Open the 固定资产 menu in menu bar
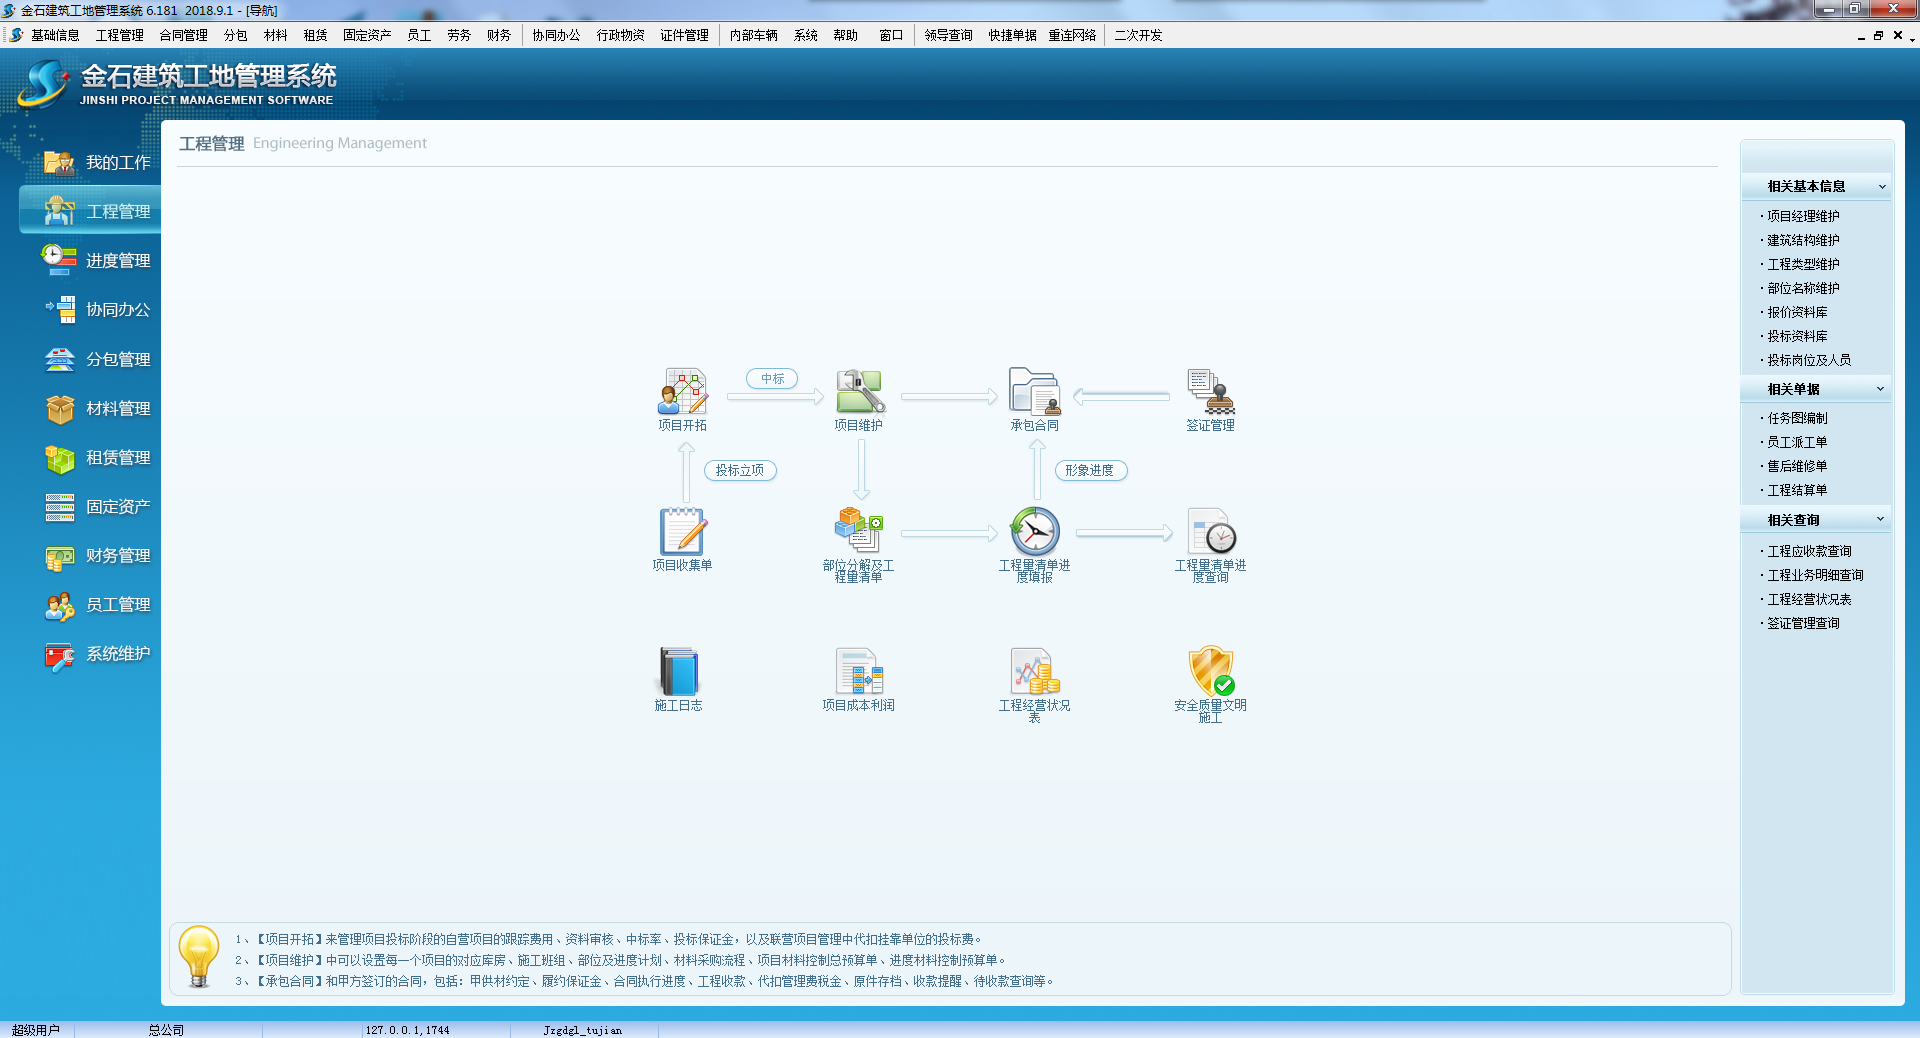This screenshot has height=1038, width=1920. point(367,35)
